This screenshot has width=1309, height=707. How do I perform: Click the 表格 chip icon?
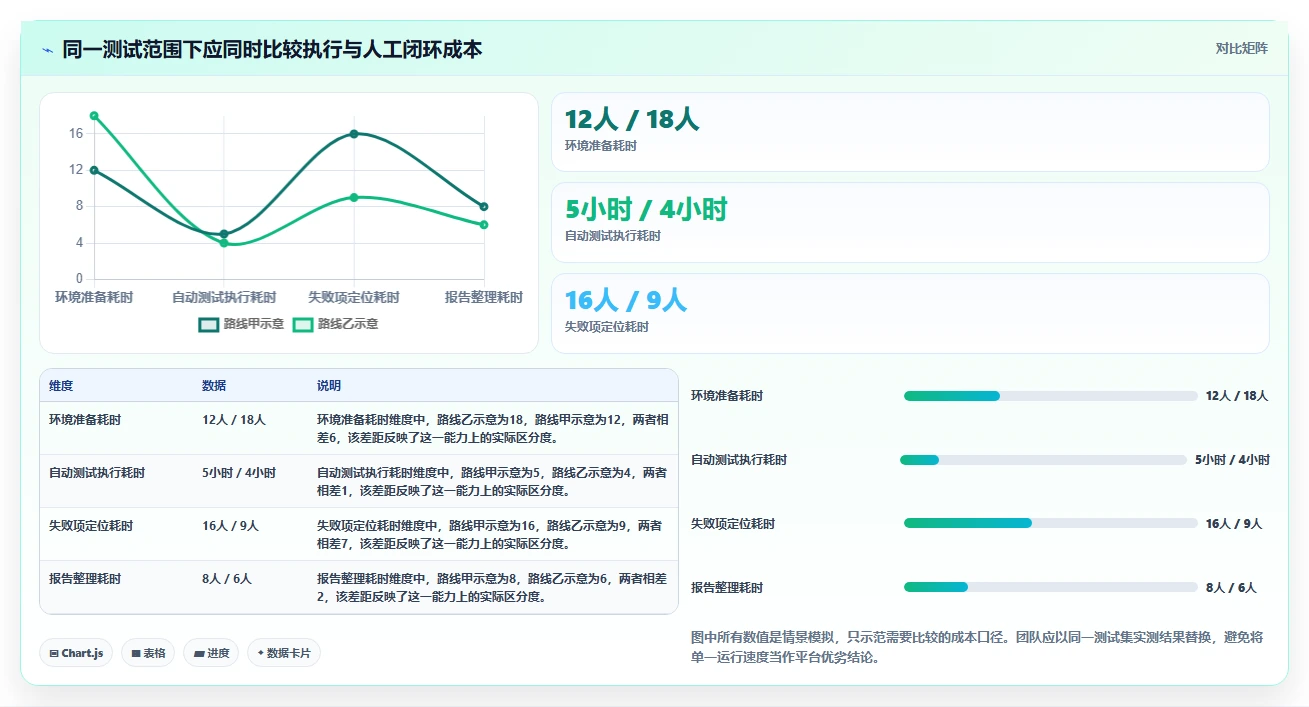click(135, 654)
